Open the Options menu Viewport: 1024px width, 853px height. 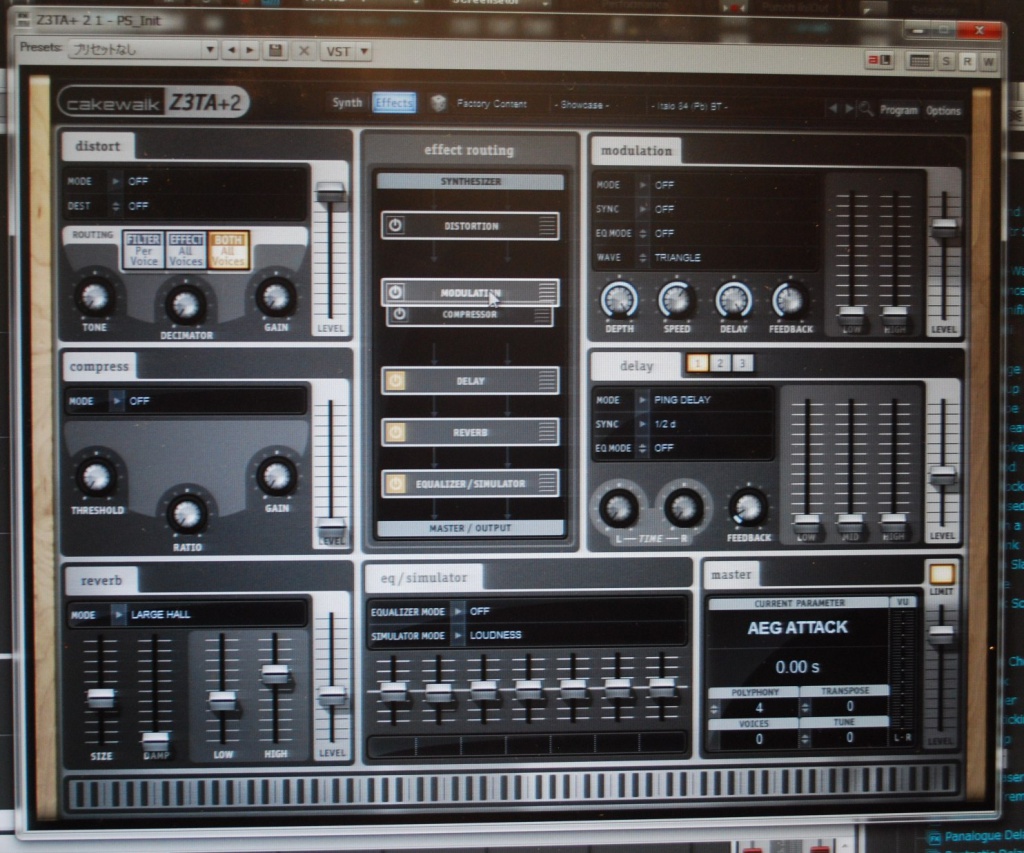click(x=943, y=110)
